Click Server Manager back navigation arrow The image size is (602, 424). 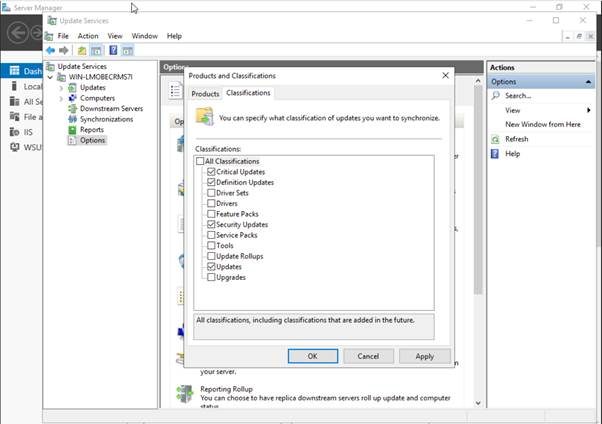coord(18,33)
